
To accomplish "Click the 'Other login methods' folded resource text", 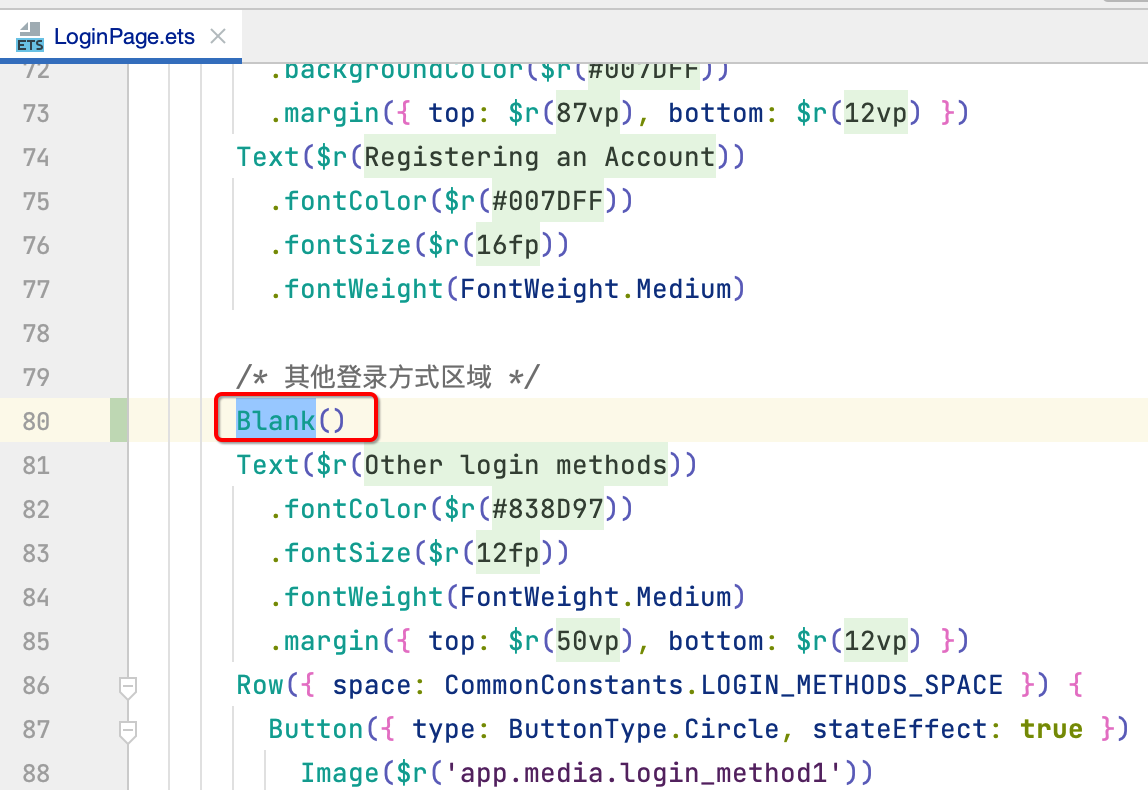I will [x=515, y=464].
